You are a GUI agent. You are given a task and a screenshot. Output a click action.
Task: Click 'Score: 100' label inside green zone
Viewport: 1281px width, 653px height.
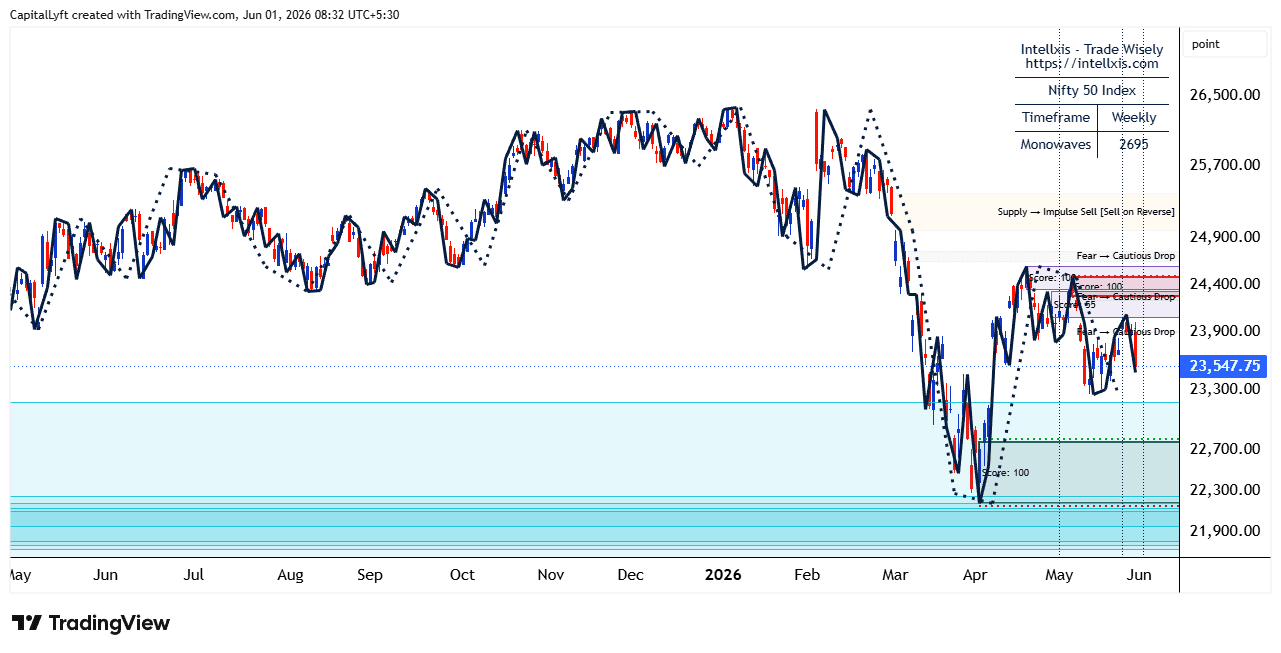1005,473
